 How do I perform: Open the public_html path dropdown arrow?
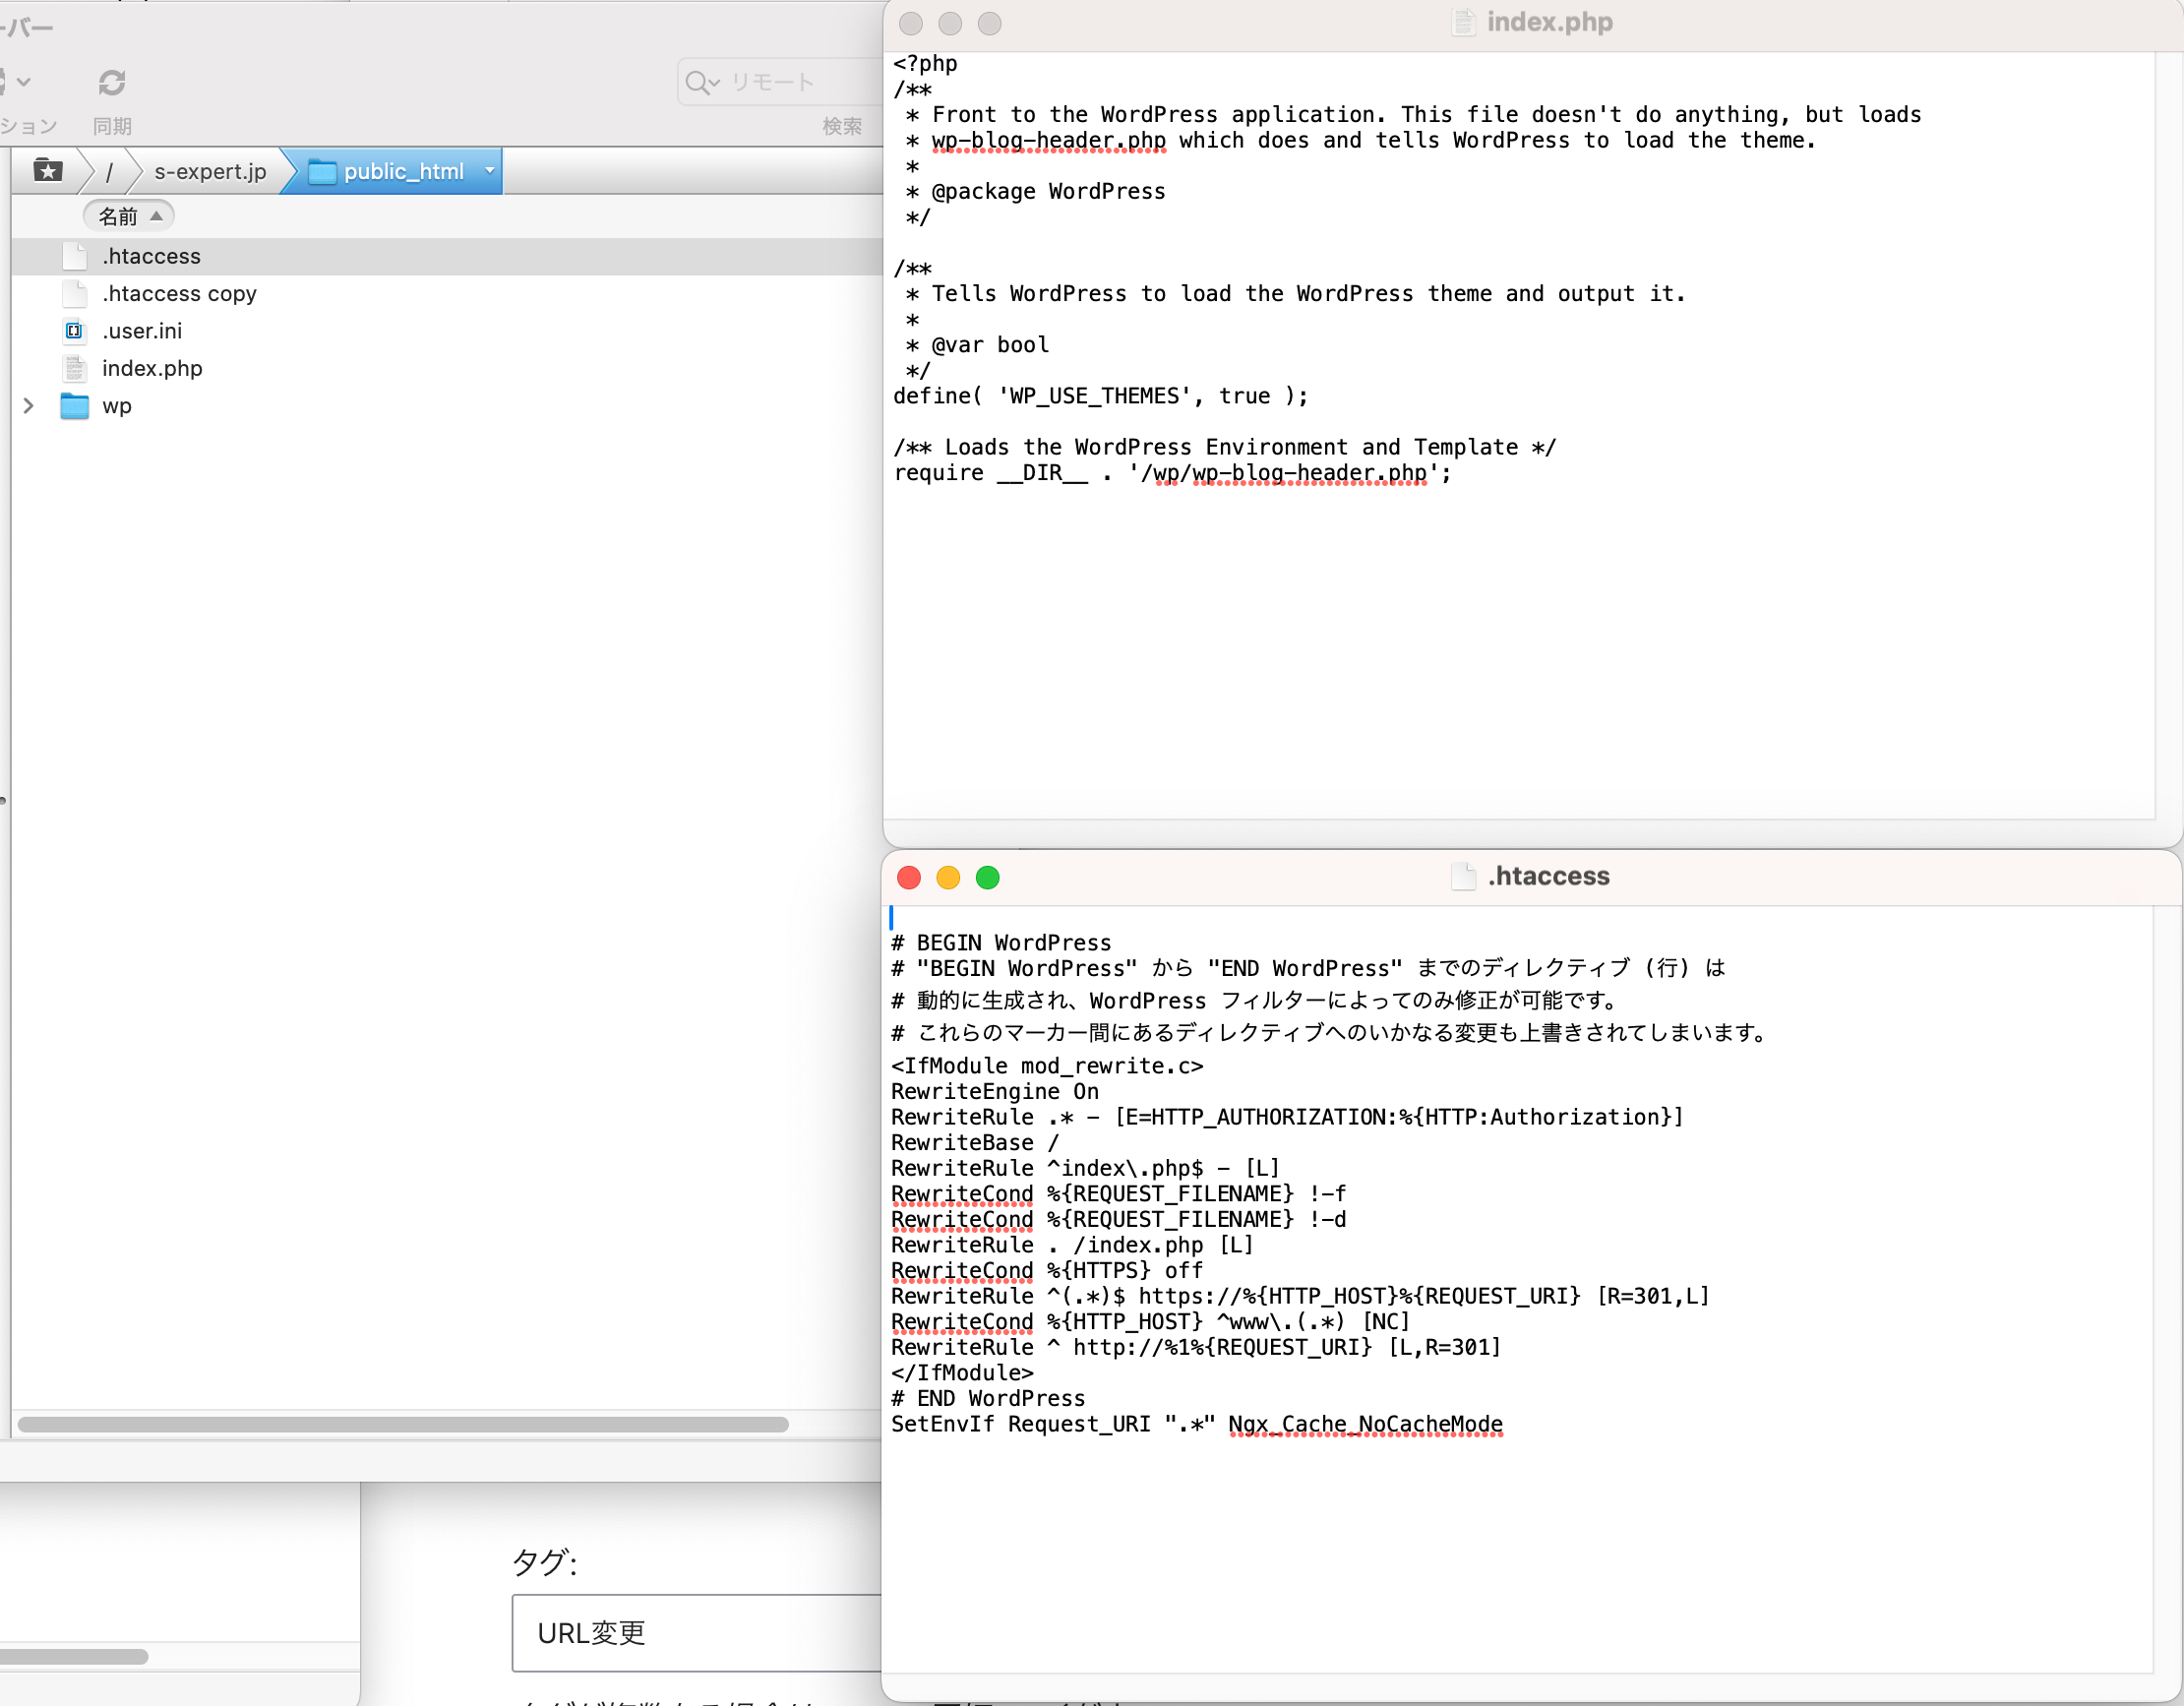pos(489,171)
